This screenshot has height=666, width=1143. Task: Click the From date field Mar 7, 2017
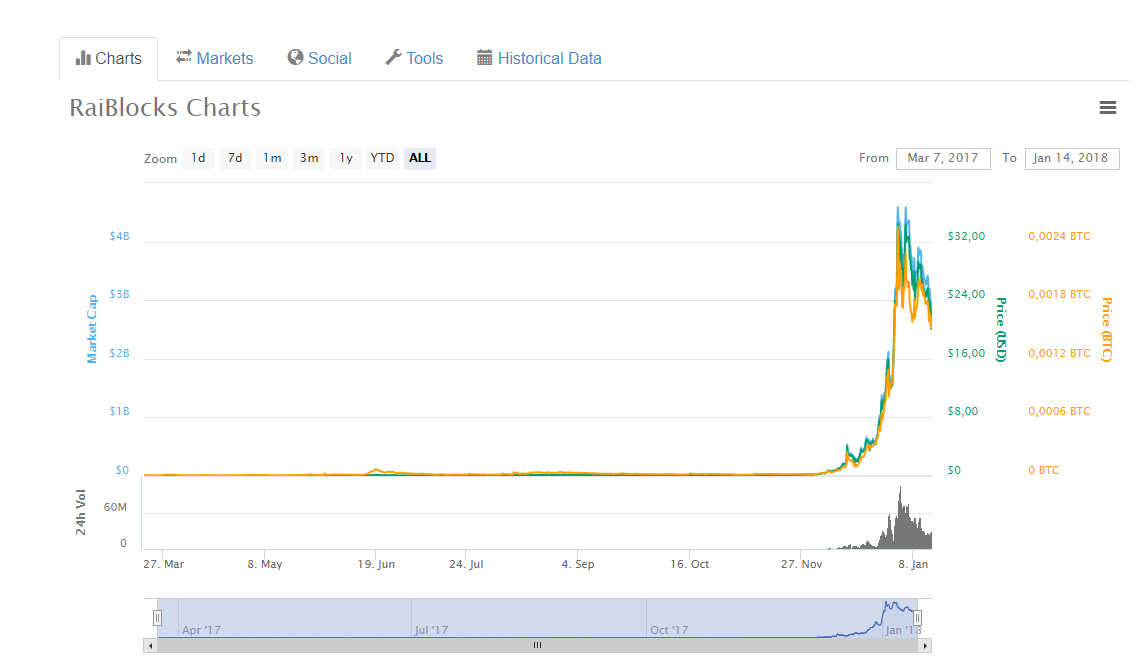click(x=943, y=158)
